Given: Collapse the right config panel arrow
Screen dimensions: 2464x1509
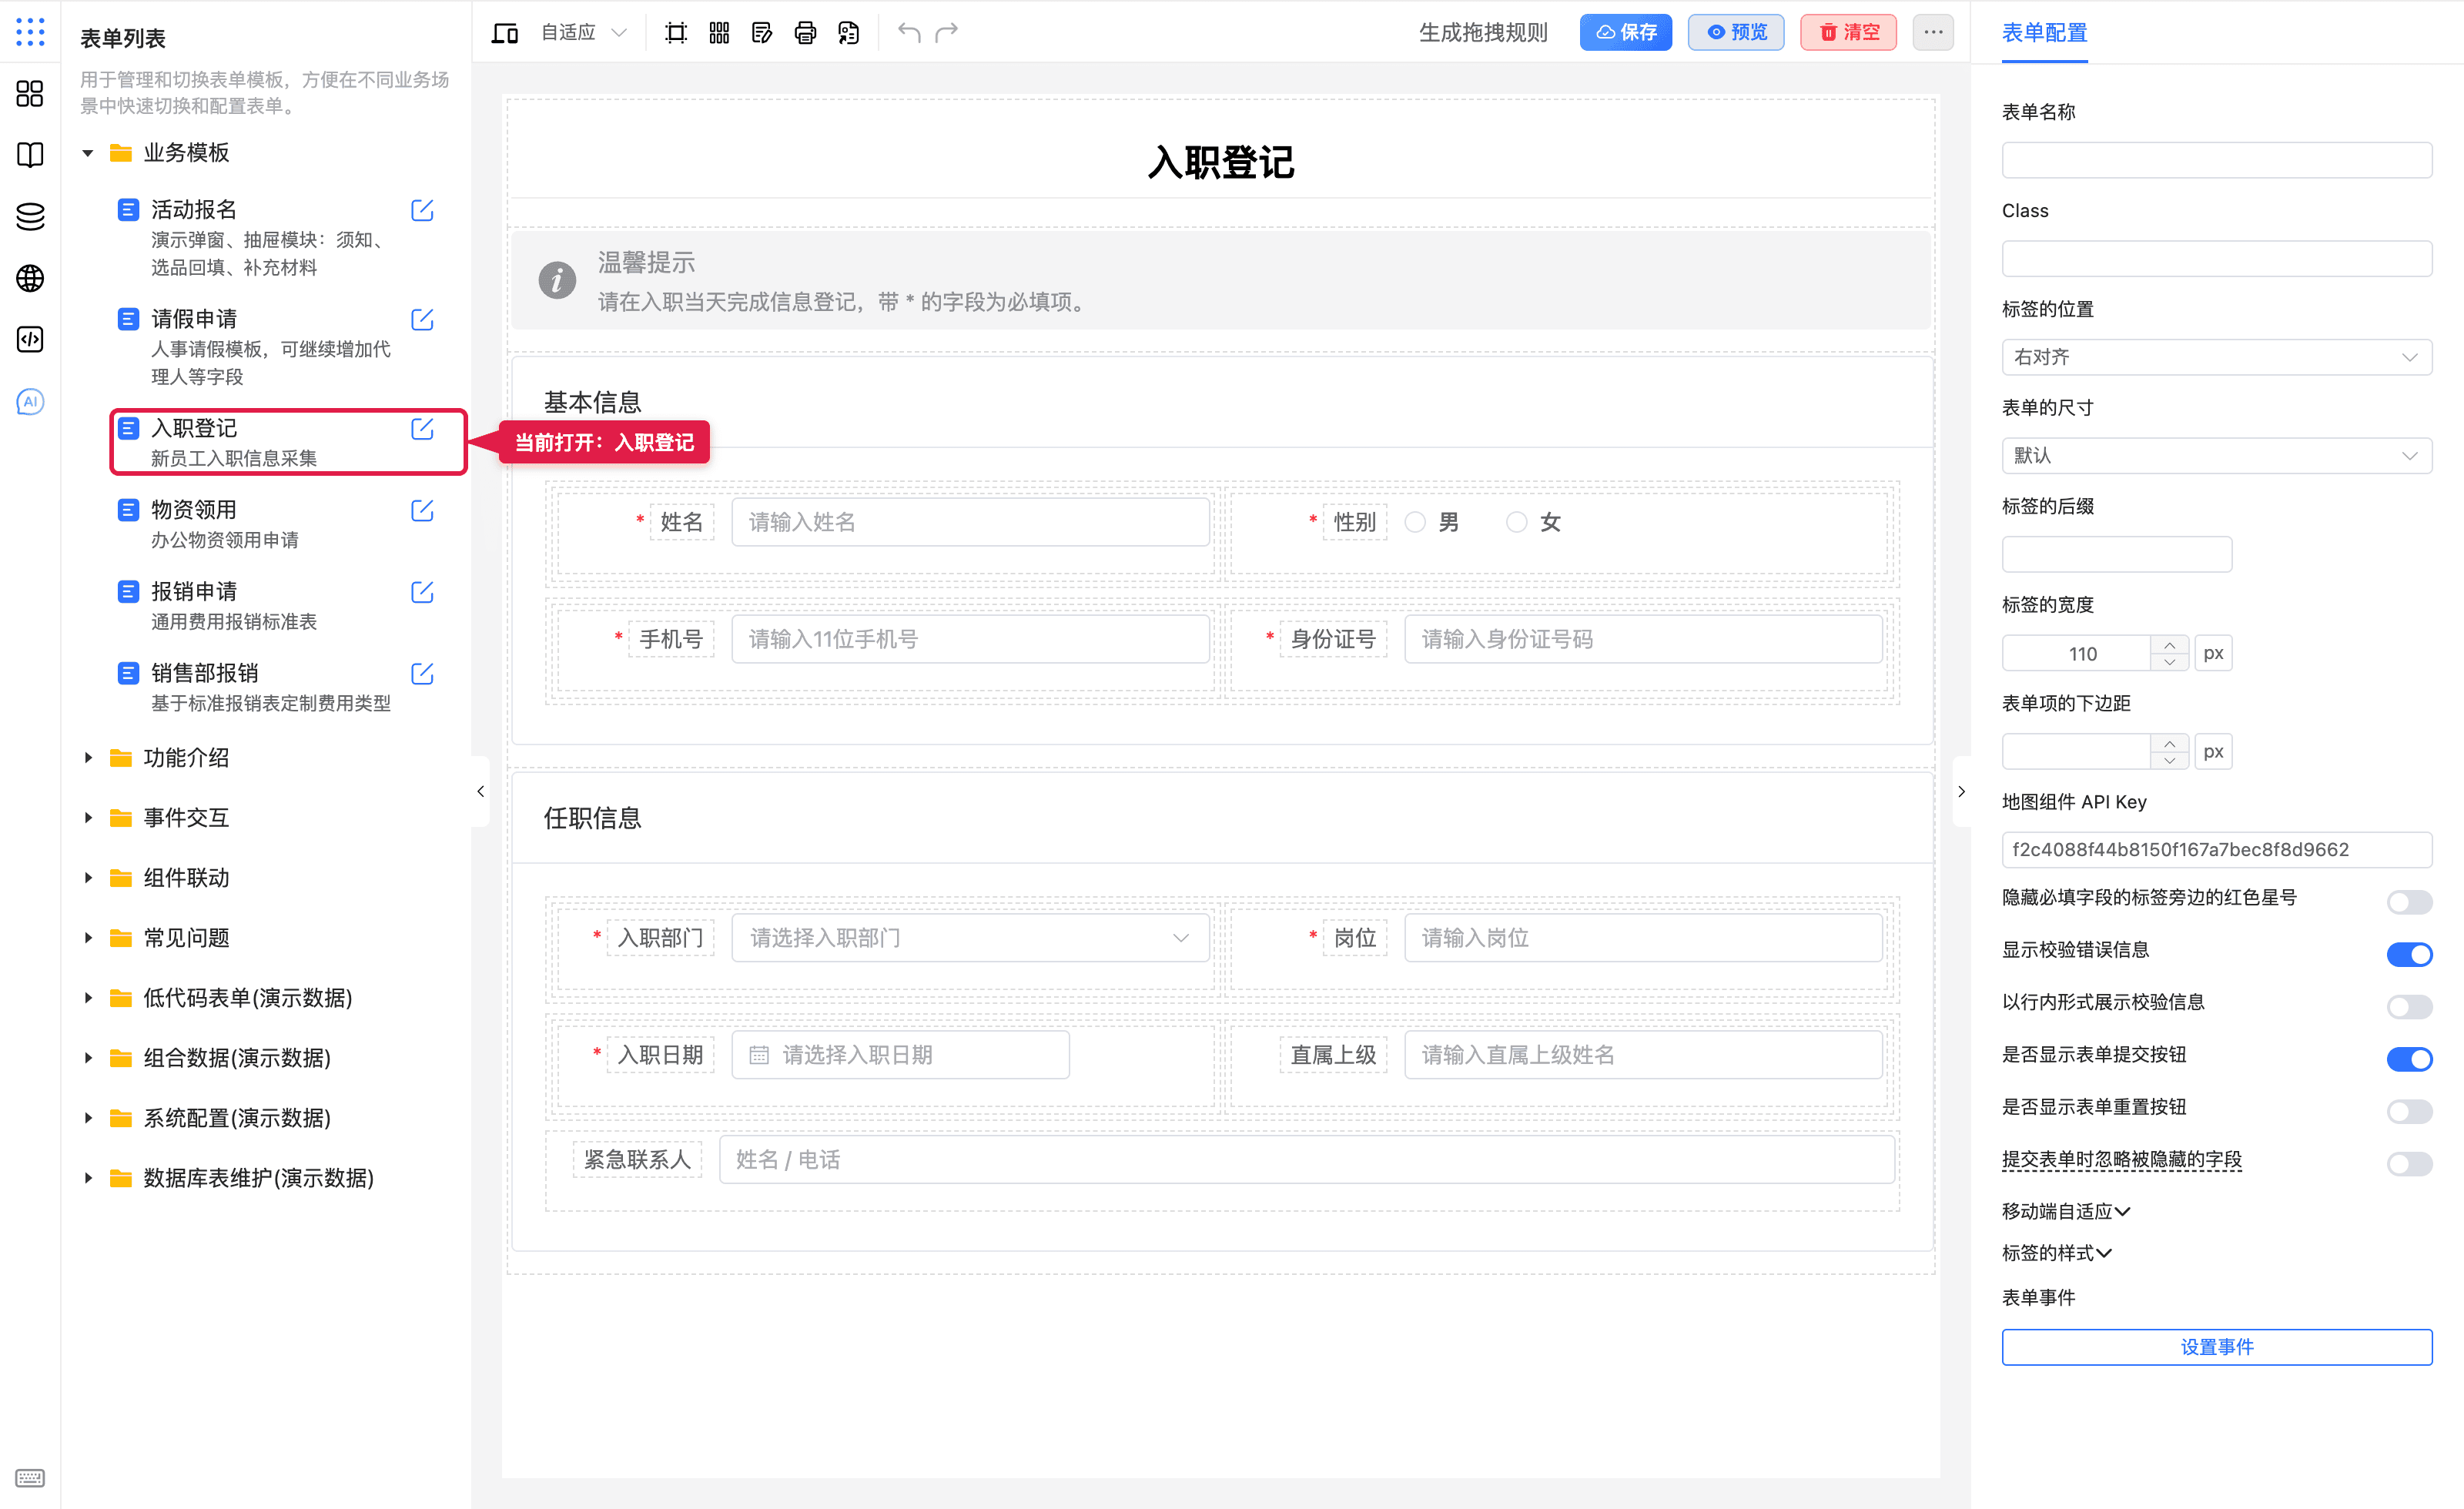Looking at the screenshot, I should pos(1961,791).
